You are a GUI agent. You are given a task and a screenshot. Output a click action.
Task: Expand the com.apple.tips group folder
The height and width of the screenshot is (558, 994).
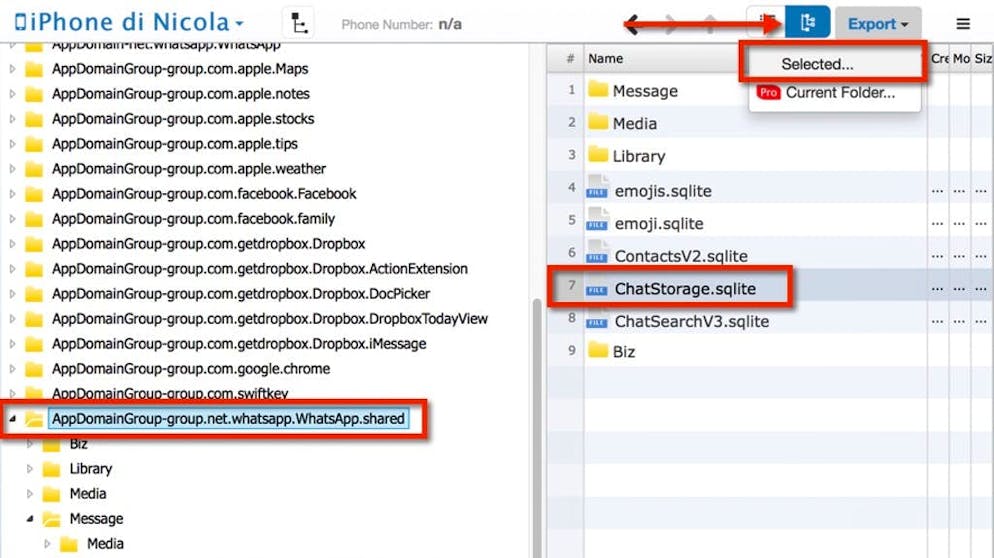point(13,144)
